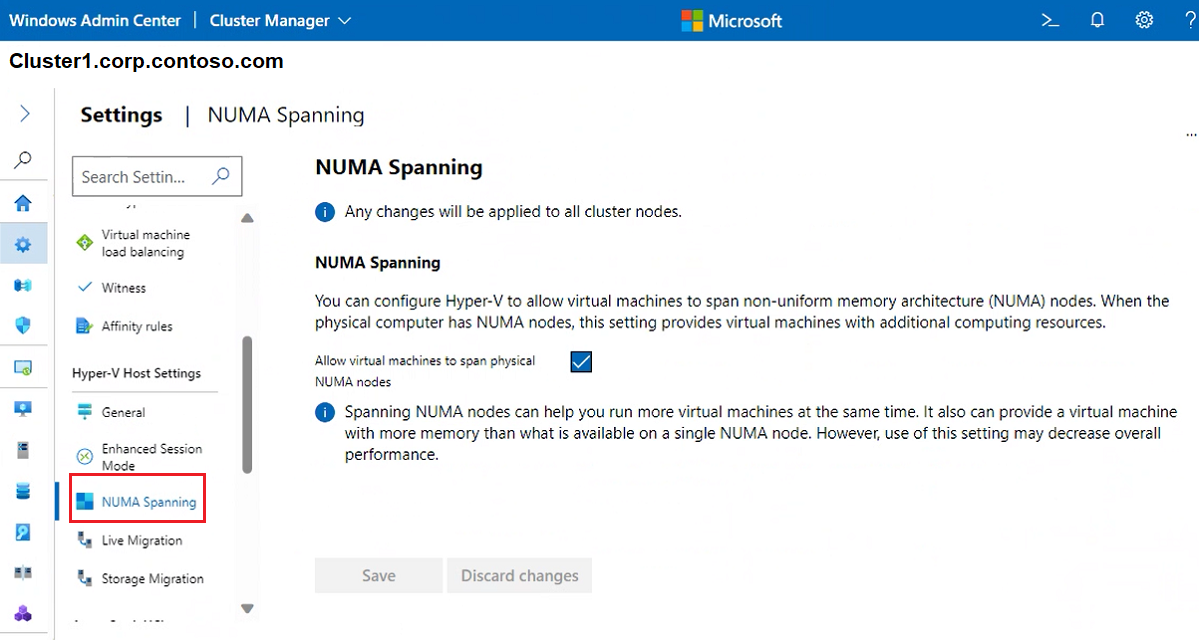The width and height of the screenshot is (1199, 640).
Task: Expand the left navigation with the arrow
Action: [24, 113]
